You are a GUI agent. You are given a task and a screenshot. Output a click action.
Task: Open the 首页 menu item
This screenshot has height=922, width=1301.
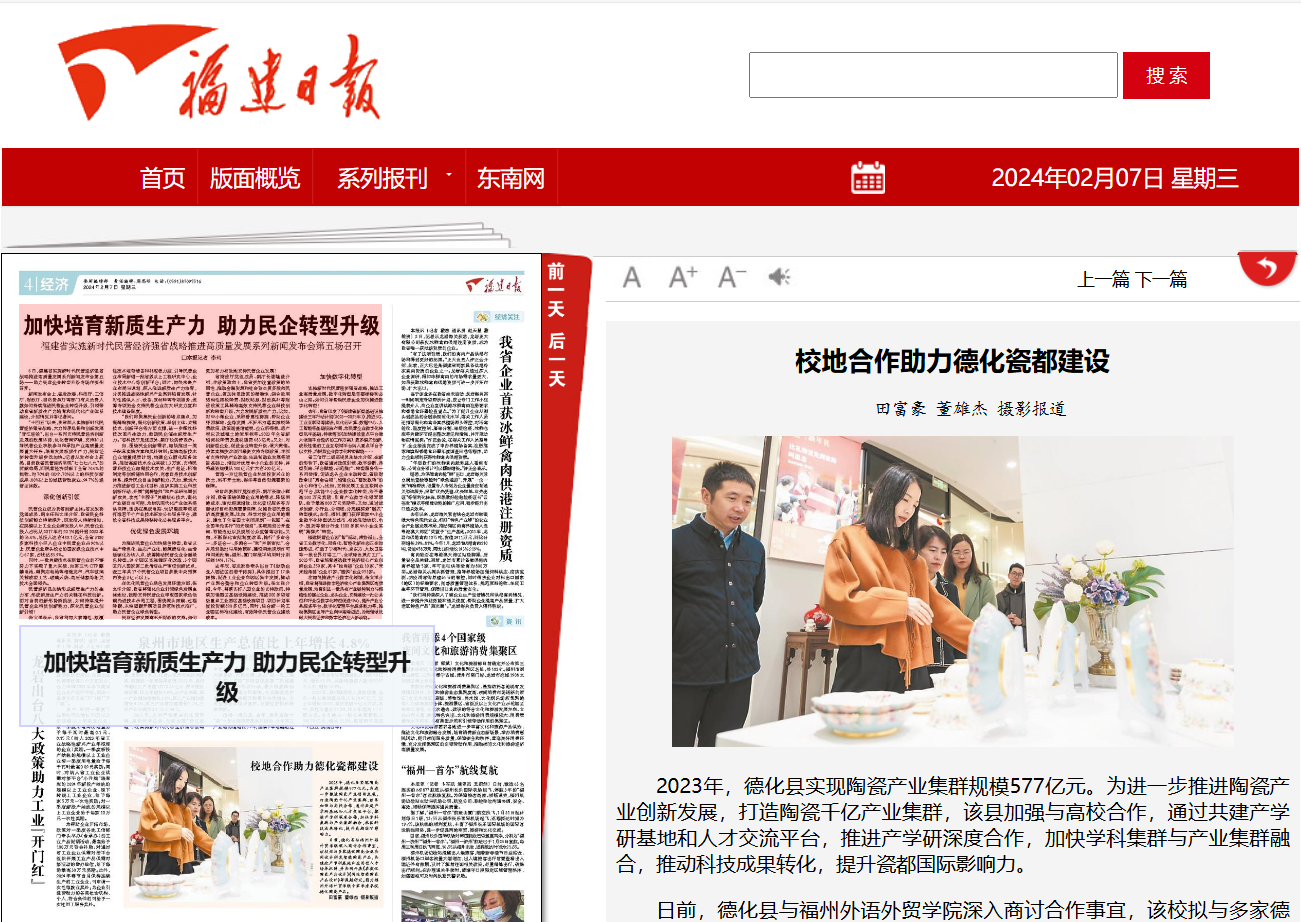tap(163, 179)
